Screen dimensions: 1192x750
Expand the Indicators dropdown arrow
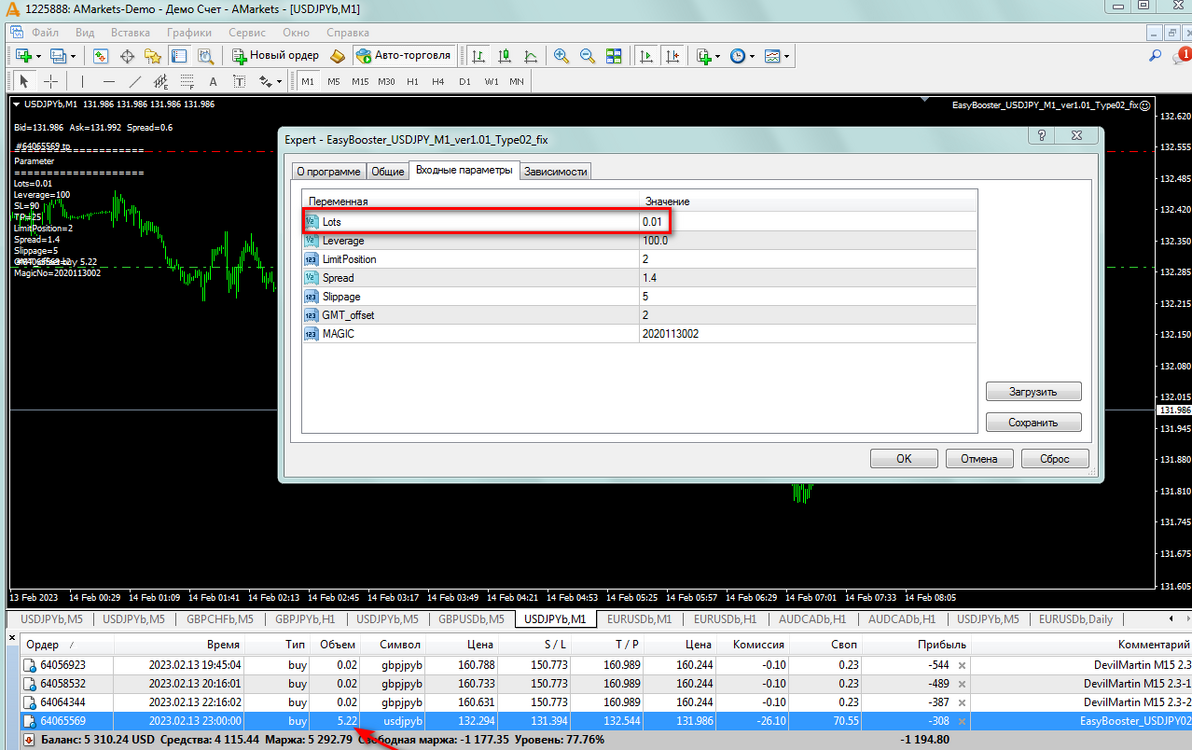(x=718, y=56)
